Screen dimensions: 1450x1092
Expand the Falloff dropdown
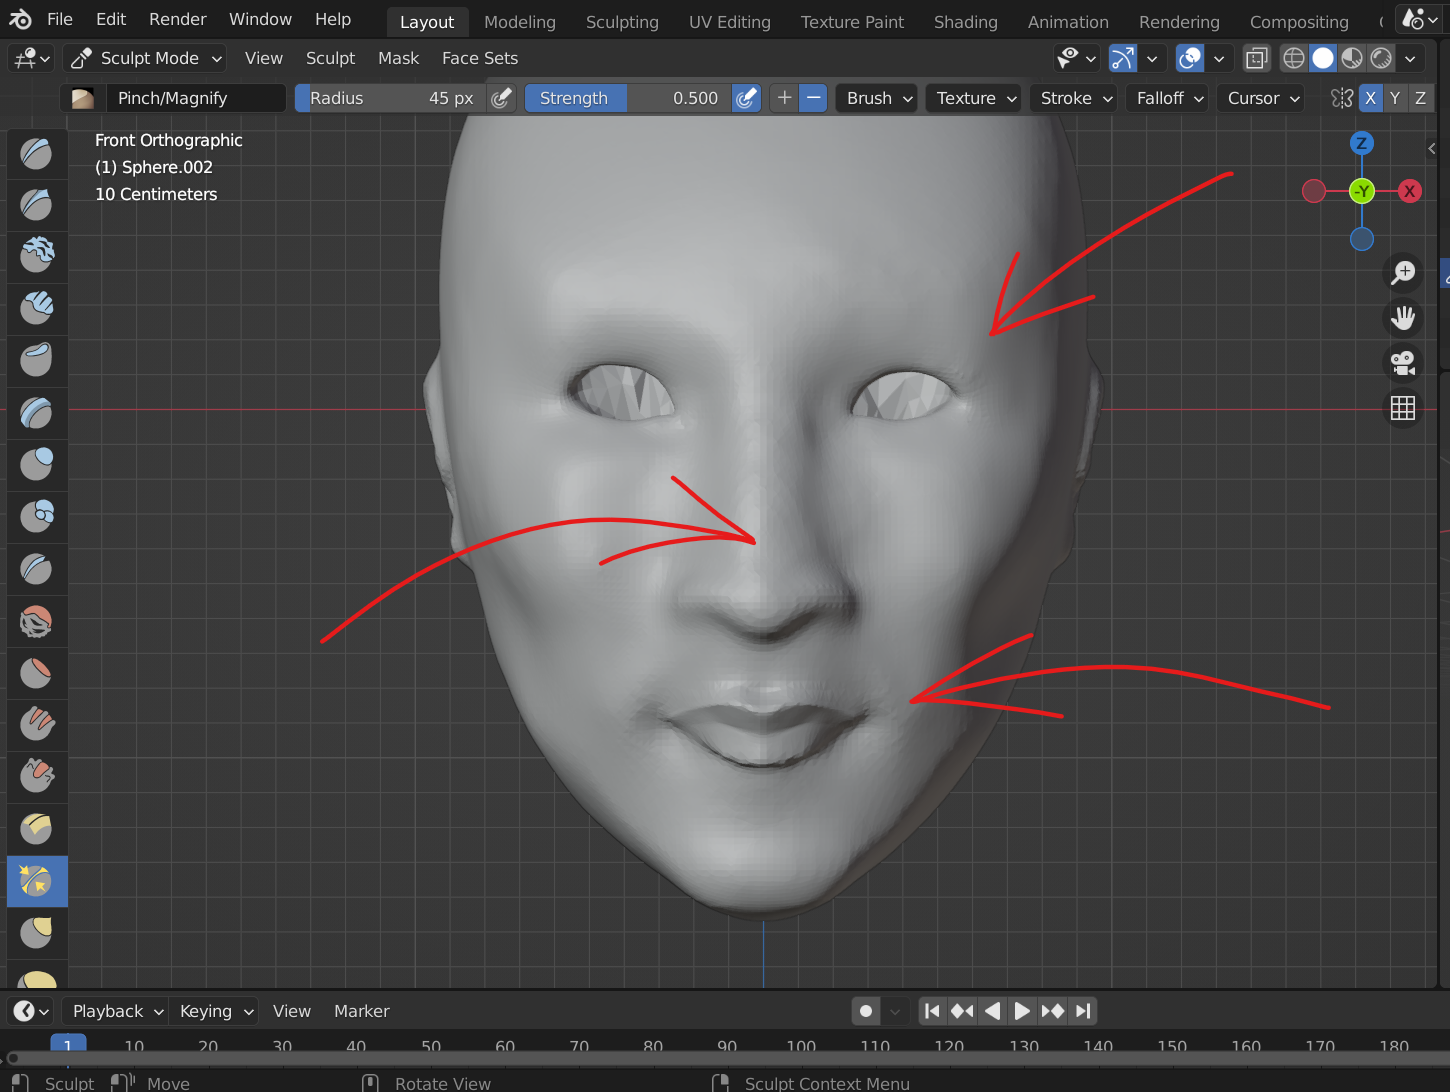(x=1170, y=98)
